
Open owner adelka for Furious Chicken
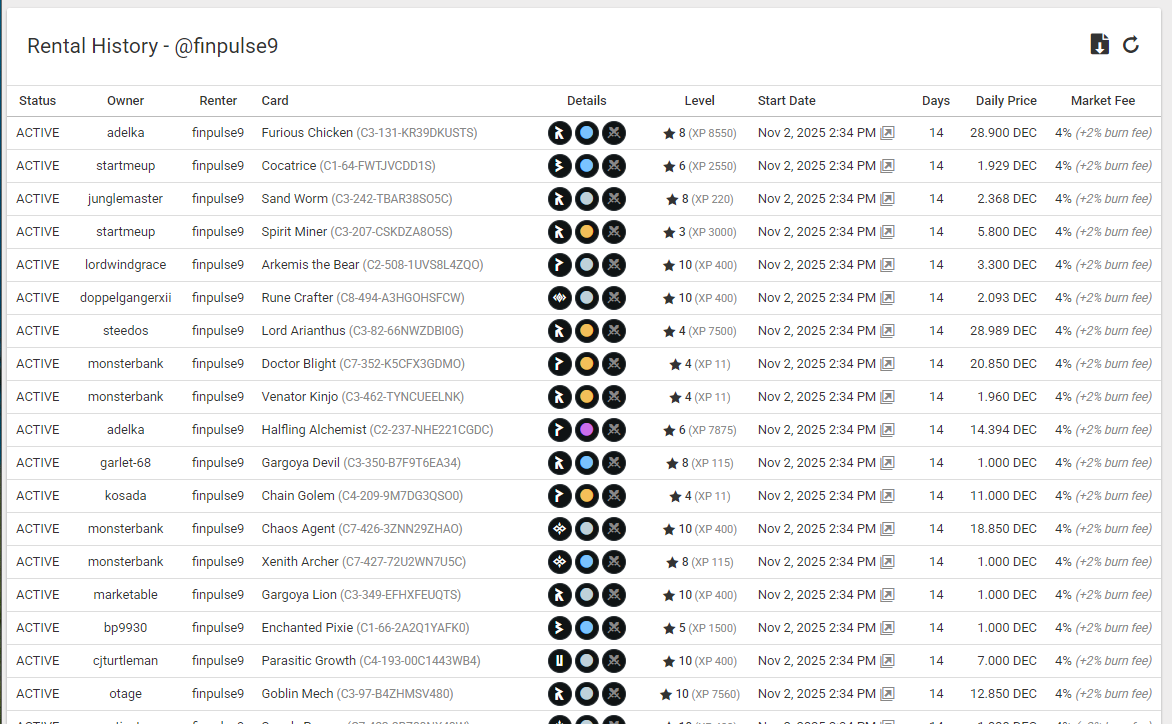(126, 133)
